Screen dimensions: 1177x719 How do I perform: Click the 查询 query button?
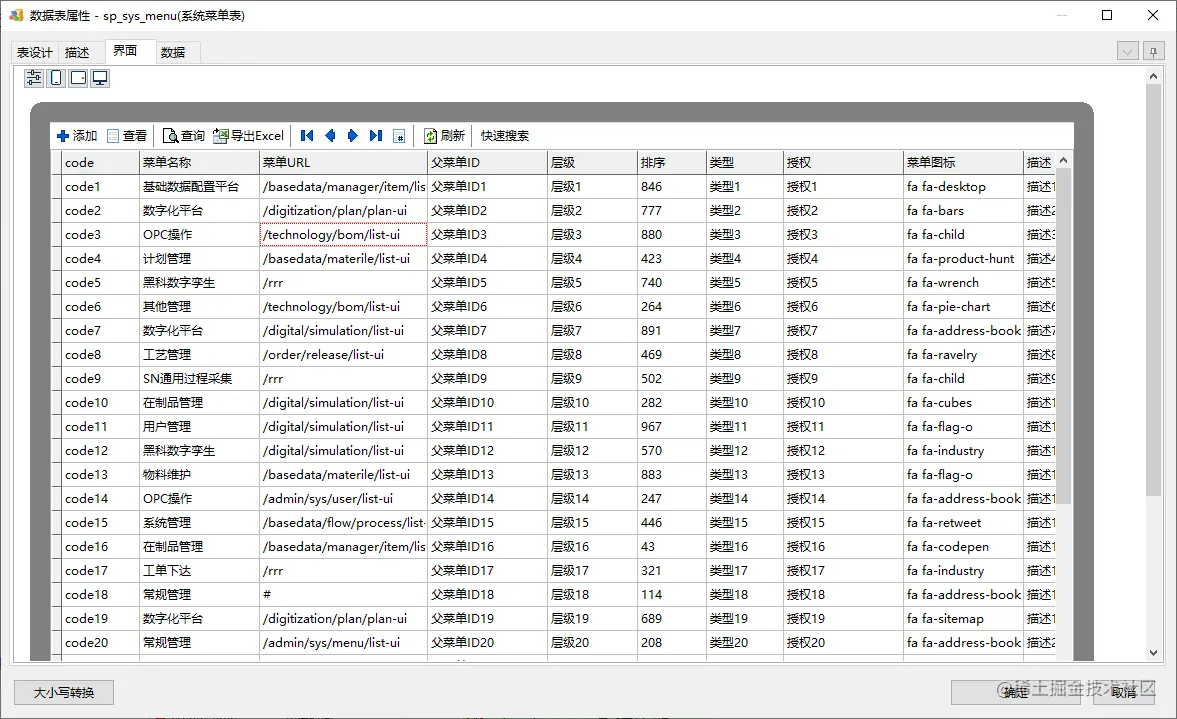coord(184,136)
